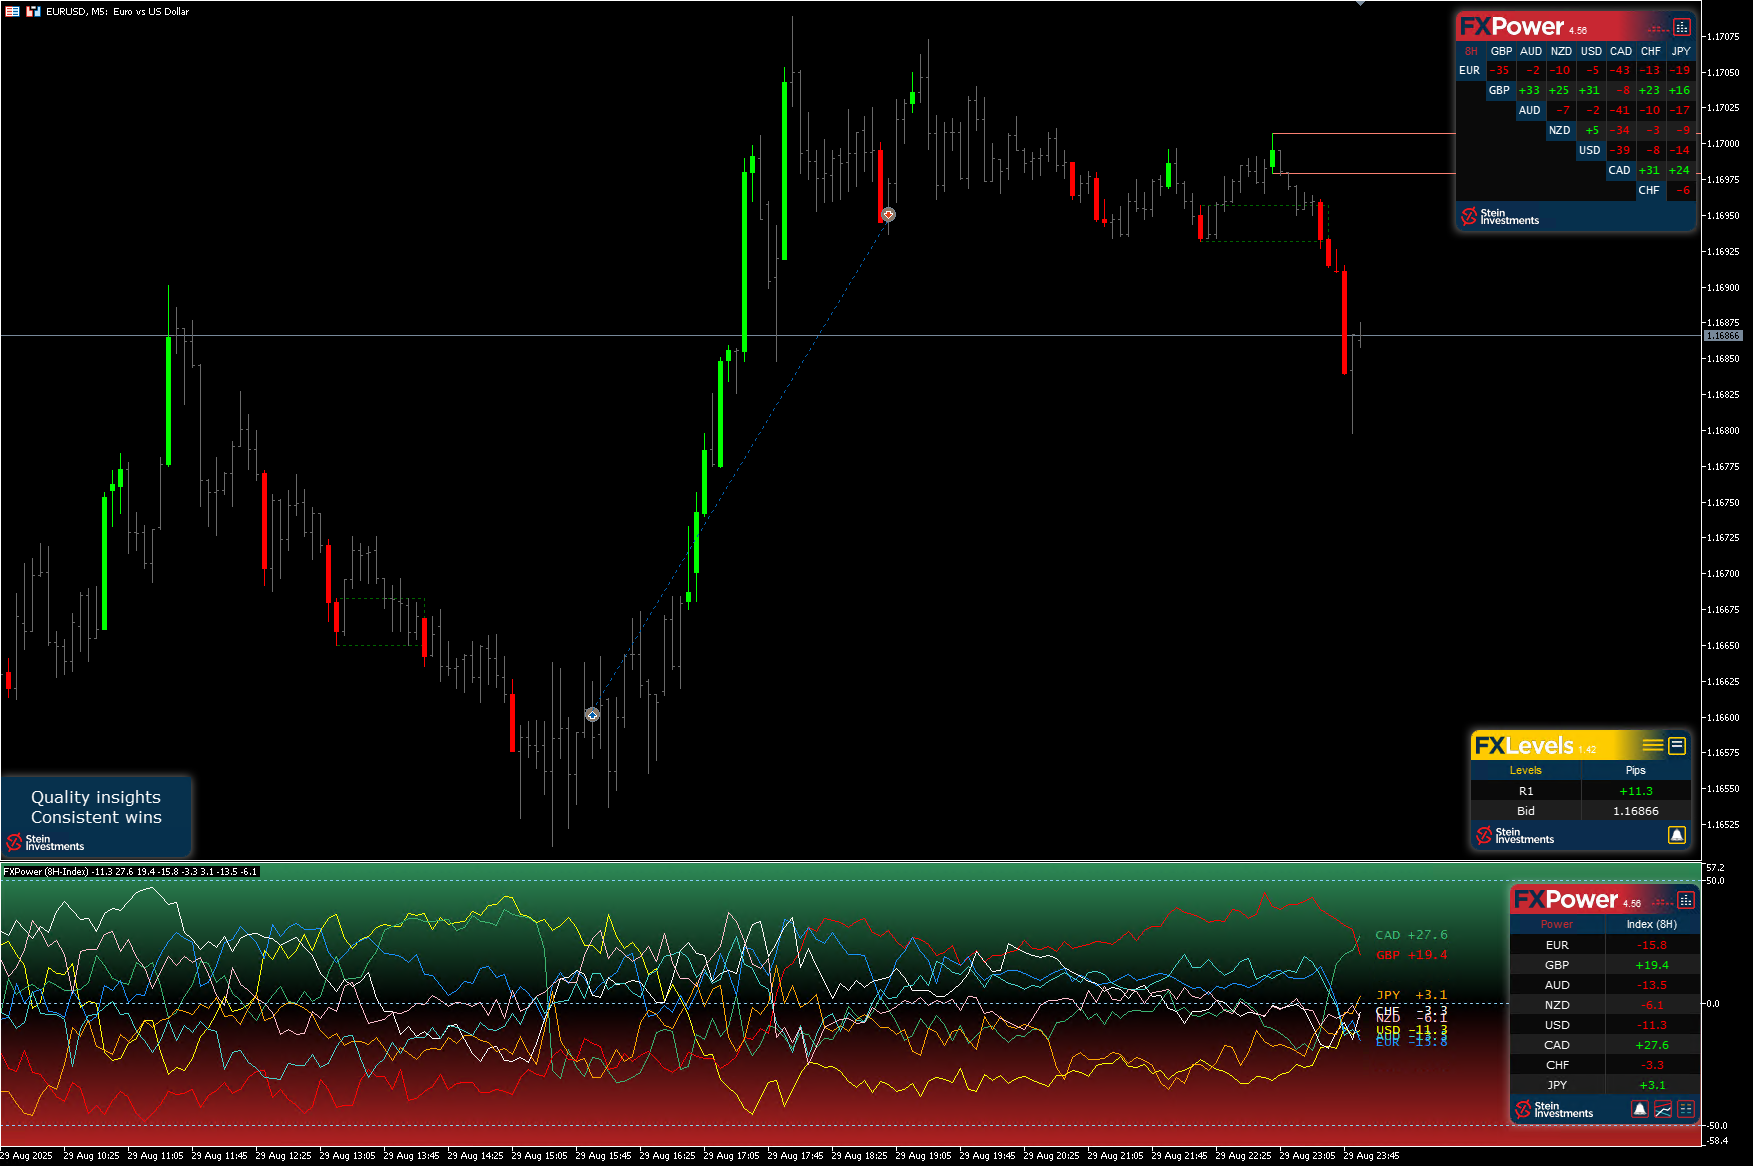
Task: Click the Stein Investments logo under "Quality insights"
Action: 45,842
